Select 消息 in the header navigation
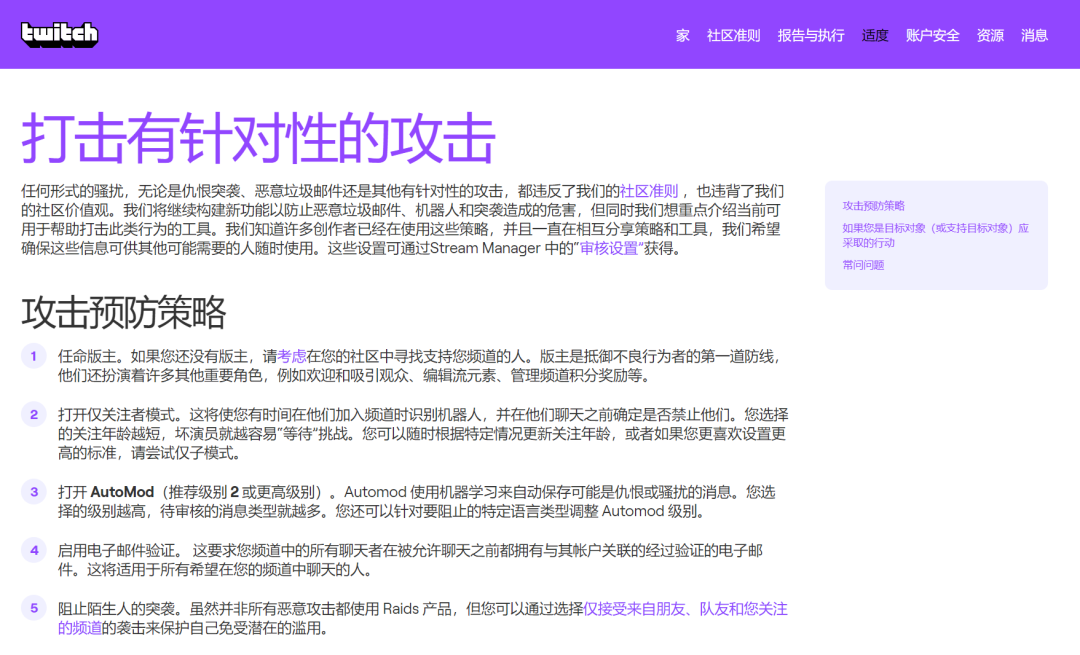This screenshot has height=655, width=1080. coord(1034,36)
